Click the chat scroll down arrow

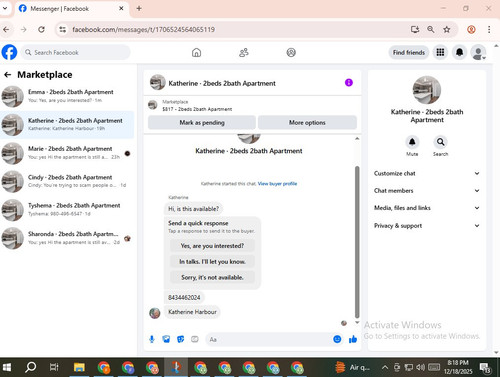click(x=357, y=322)
